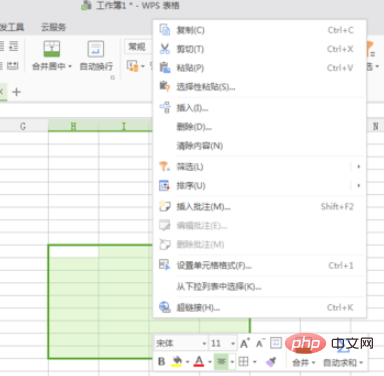
Task: Click the Cut (剪切) scissors icon
Action: pyautogui.click(x=165, y=49)
